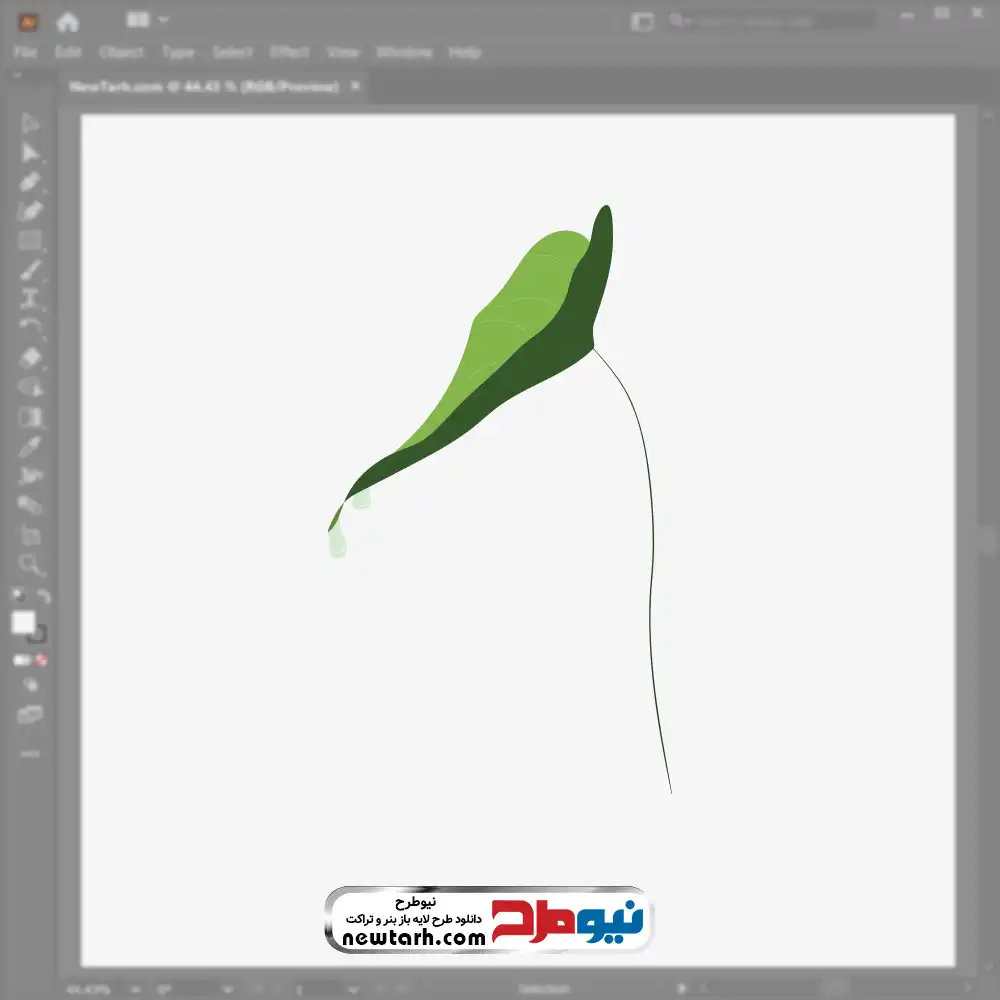Viewport: 1000px width, 1000px height.
Task: Close the NewTarh.com document tab
Action: [x=356, y=85]
